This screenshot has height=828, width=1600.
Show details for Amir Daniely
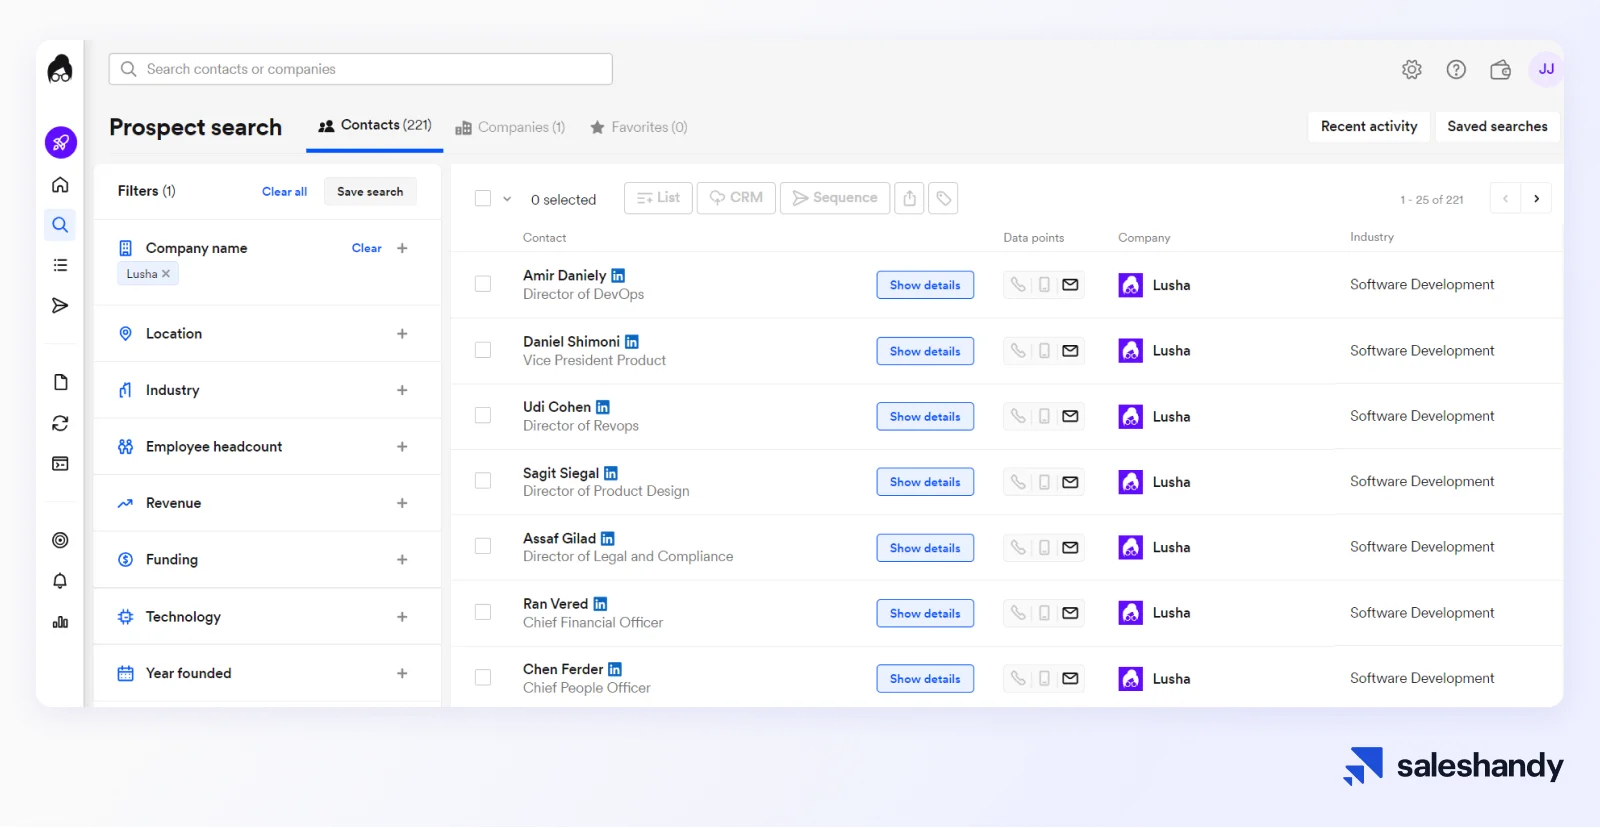[x=925, y=285]
